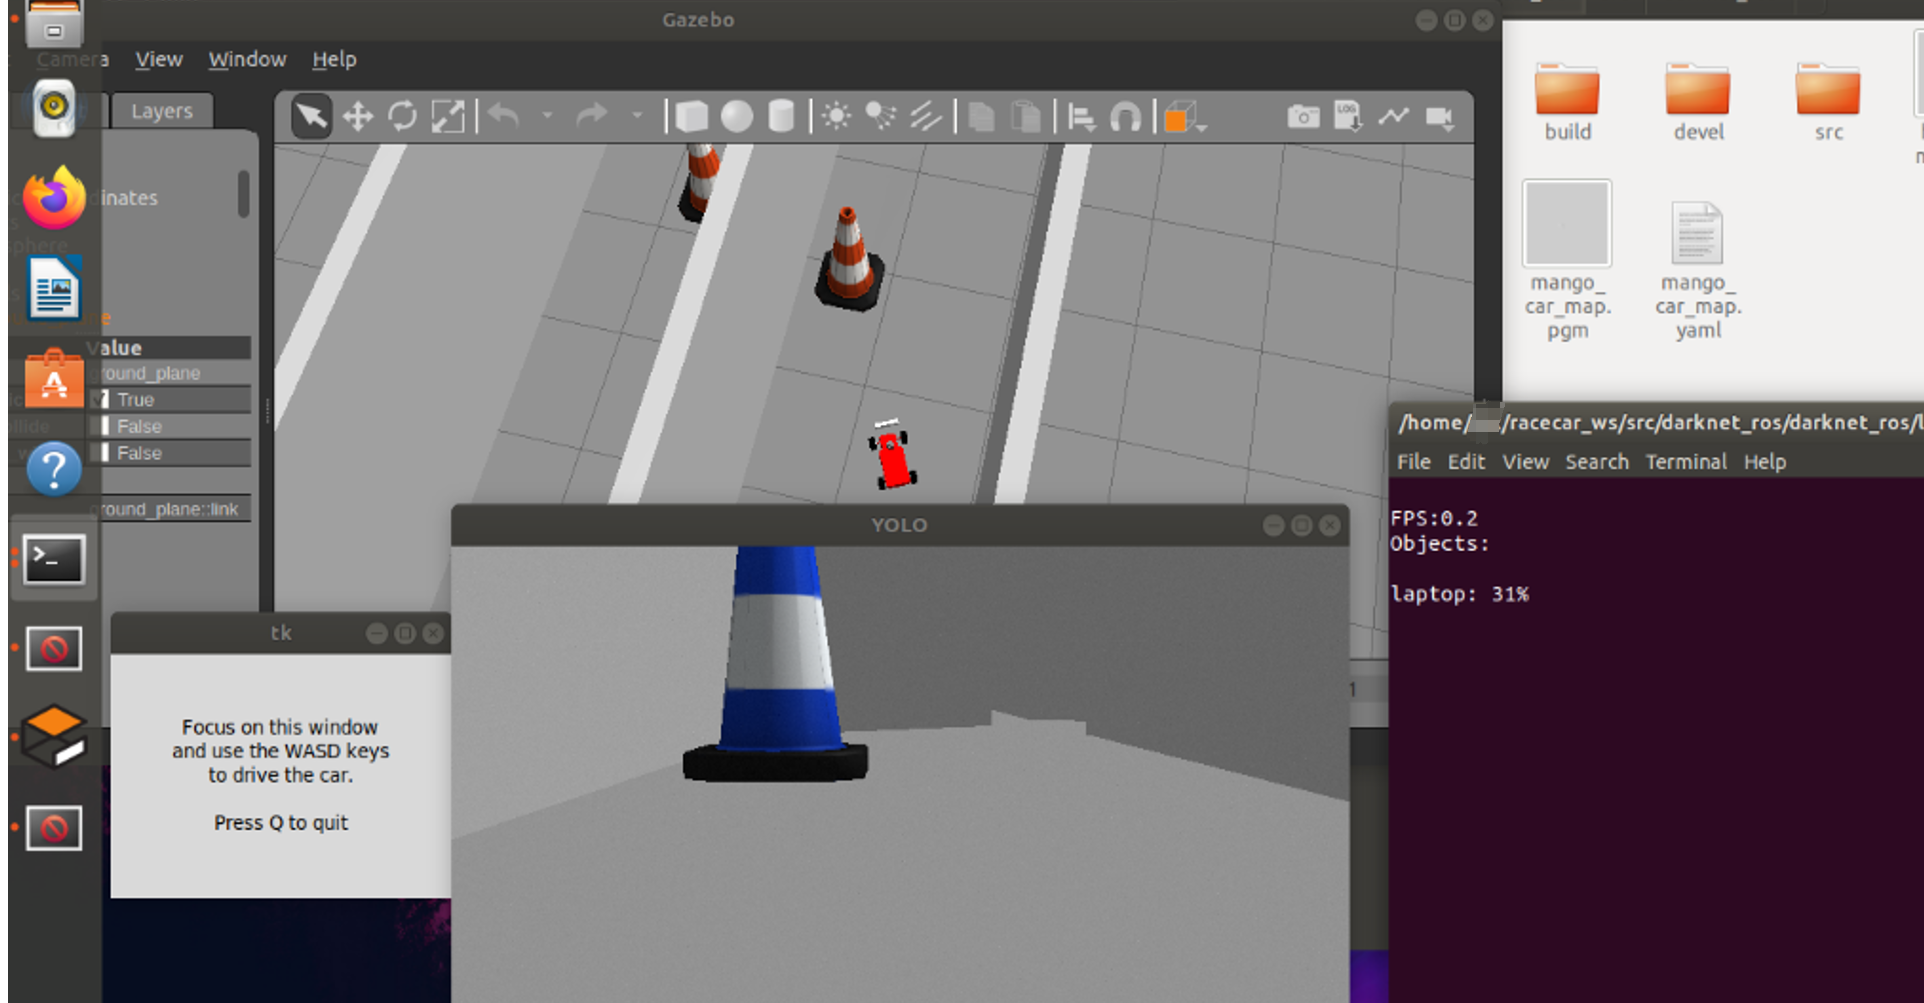This screenshot has width=1924, height=1003.
Task: Enable the scale mode tool
Action: coord(448,117)
